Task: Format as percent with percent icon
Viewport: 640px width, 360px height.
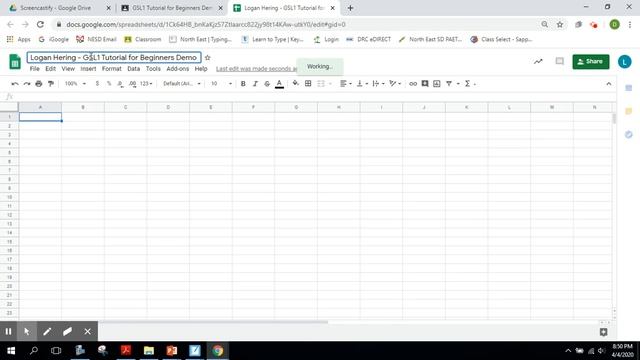Action: tap(109, 84)
